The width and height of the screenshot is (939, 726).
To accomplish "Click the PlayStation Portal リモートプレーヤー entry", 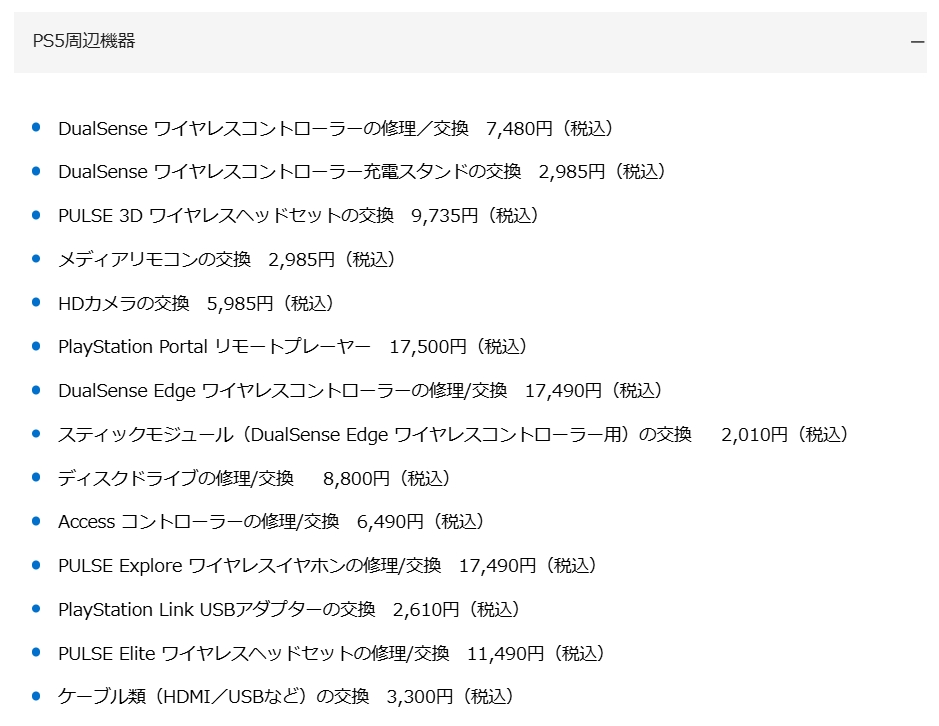I will tap(214, 347).
